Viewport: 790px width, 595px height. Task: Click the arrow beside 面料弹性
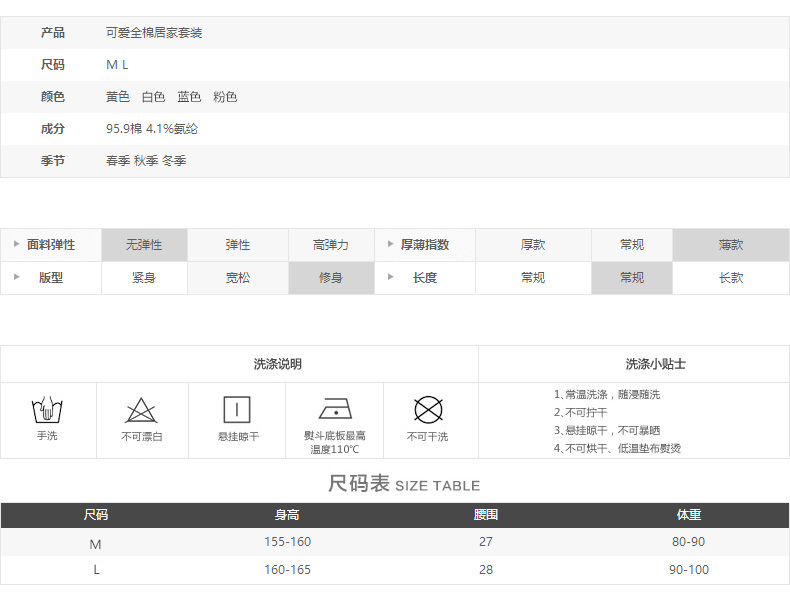point(16,244)
